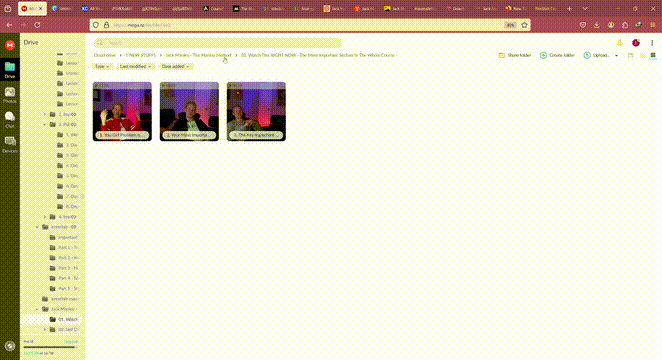662x360 pixels.
Task: Open the Chat section in sidebar
Action: coord(10,119)
